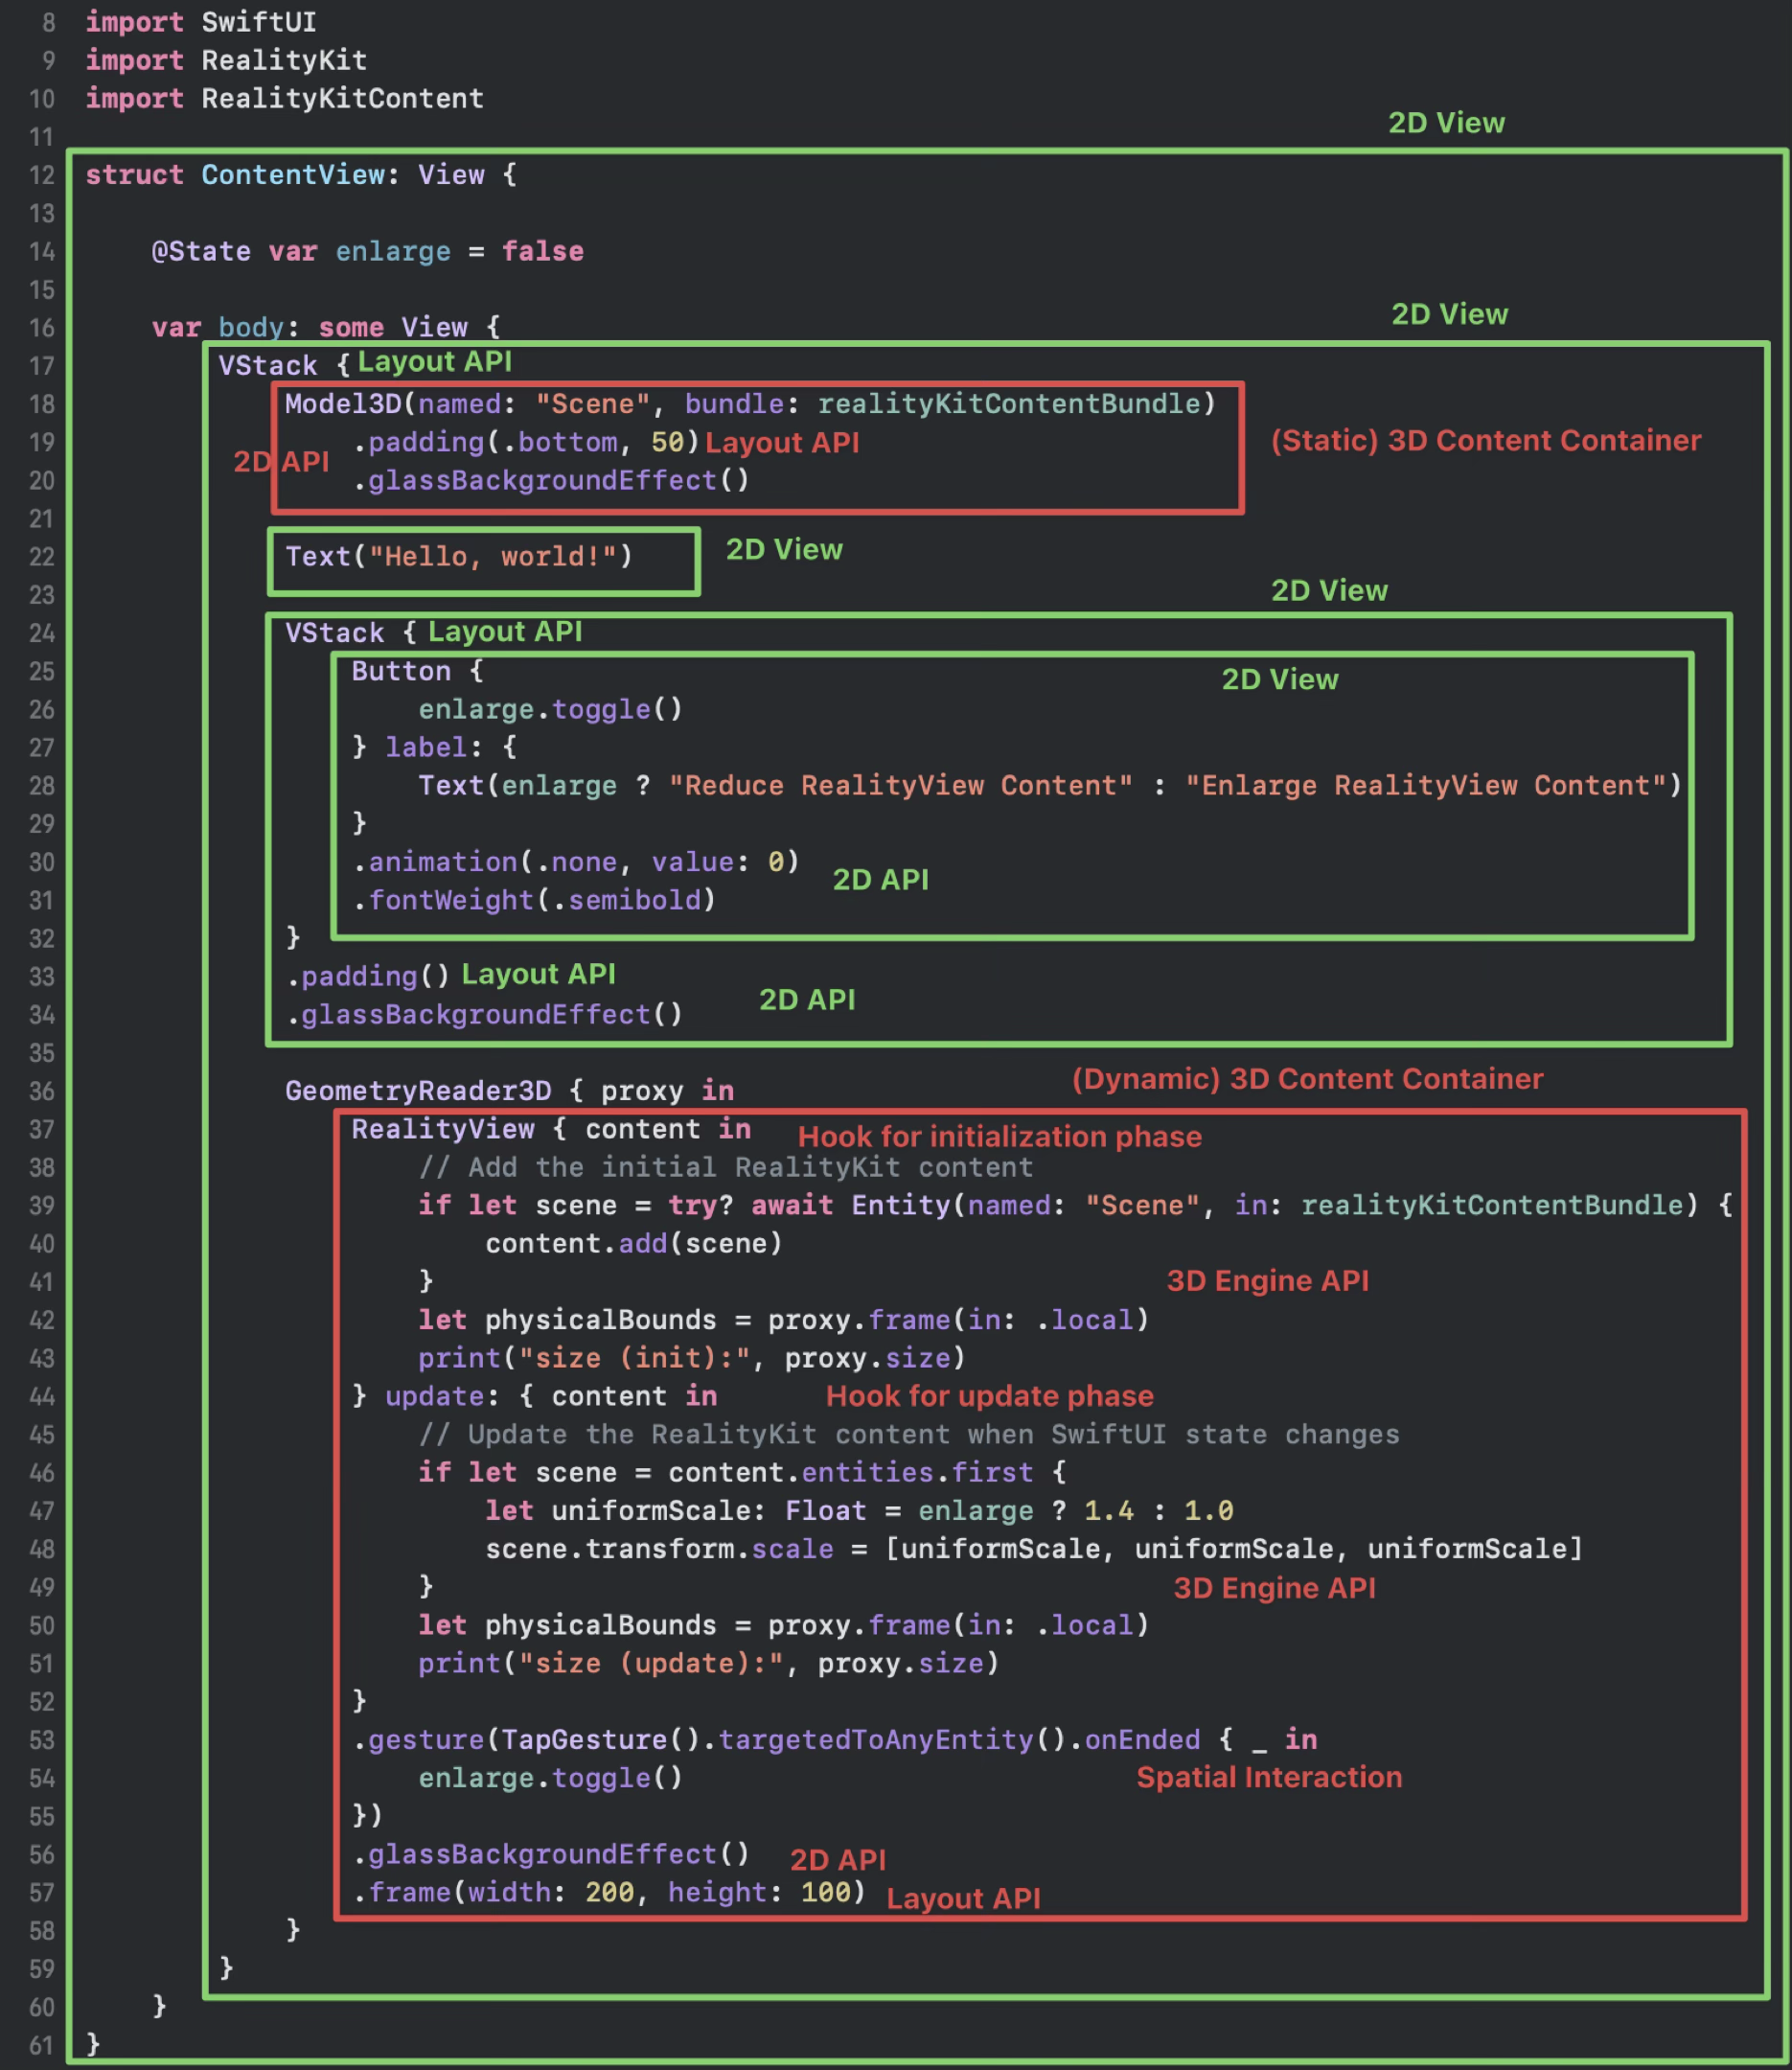Image resolution: width=1792 pixels, height=2070 pixels.
Task: Select the Text("Hello, world!") view
Action: click(x=458, y=556)
